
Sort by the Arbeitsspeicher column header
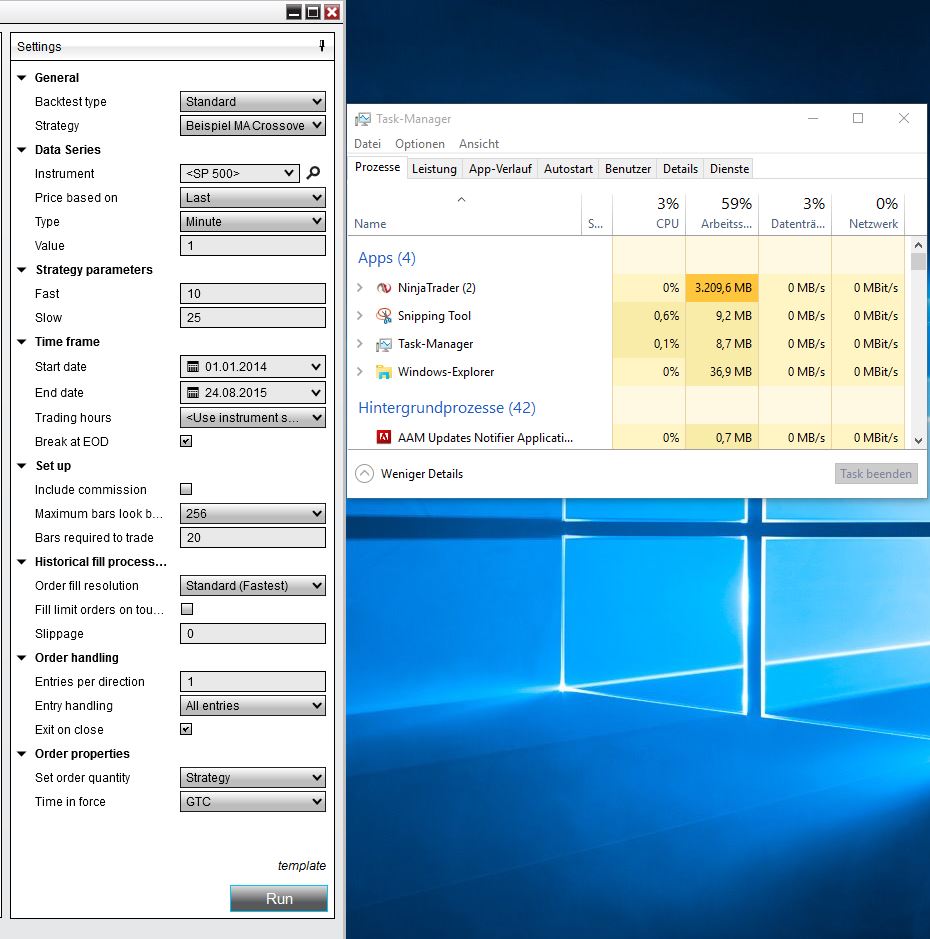coord(722,214)
